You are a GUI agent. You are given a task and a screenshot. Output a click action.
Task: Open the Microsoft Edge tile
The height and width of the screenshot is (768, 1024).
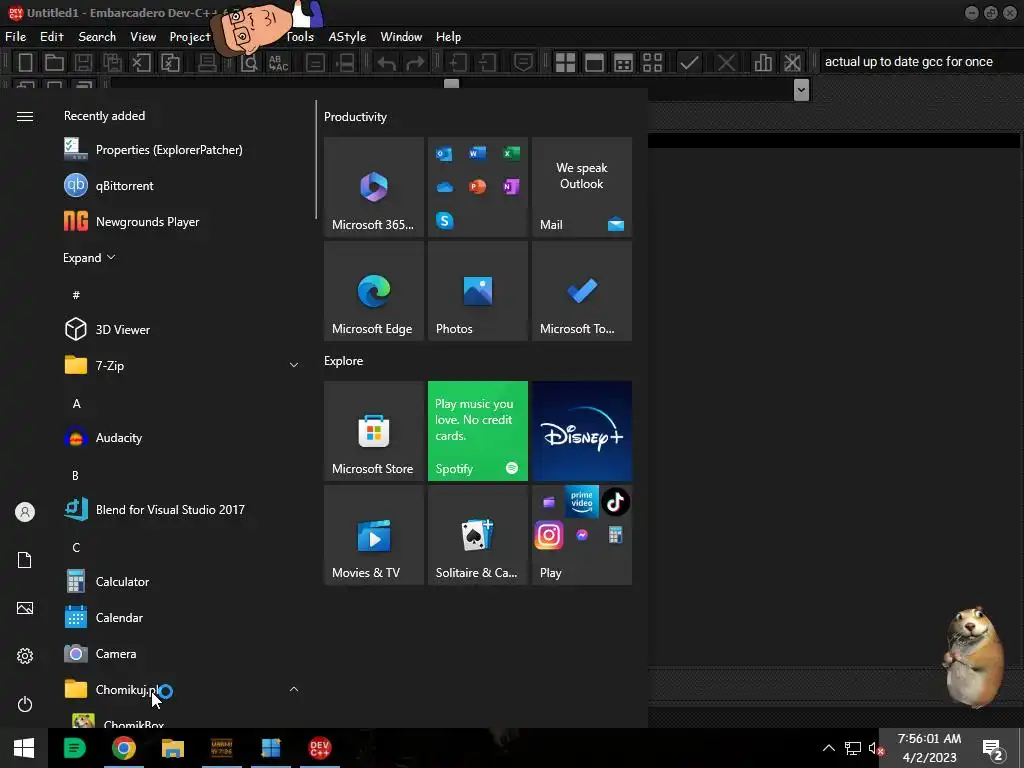(374, 291)
